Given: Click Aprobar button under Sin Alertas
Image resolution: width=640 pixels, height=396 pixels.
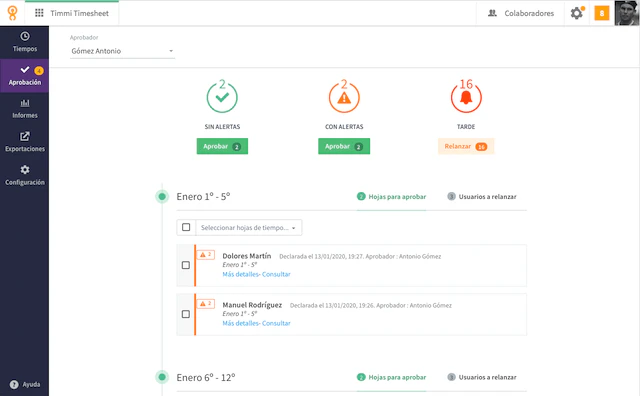Looking at the screenshot, I should tap(222, 146).
